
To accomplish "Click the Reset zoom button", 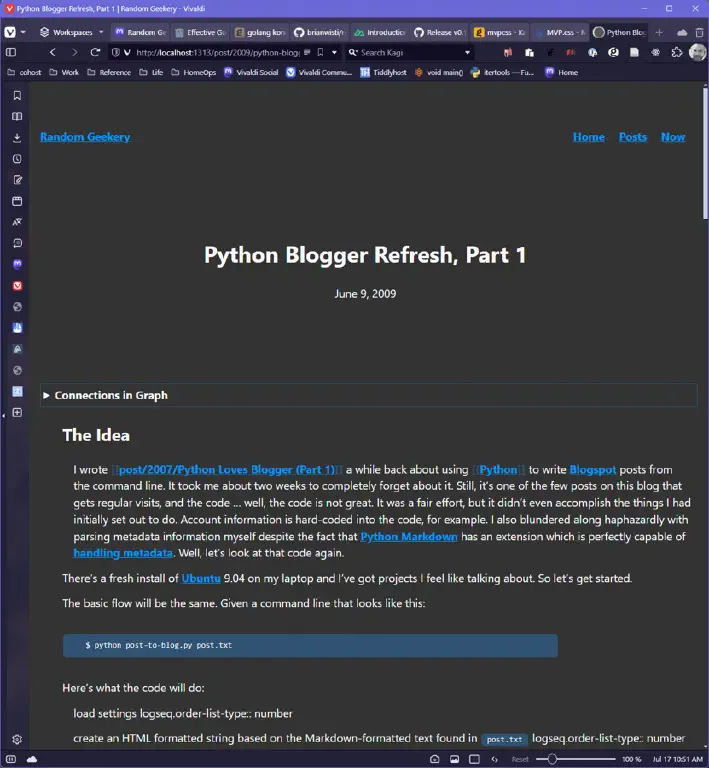I will click(520, 759).
